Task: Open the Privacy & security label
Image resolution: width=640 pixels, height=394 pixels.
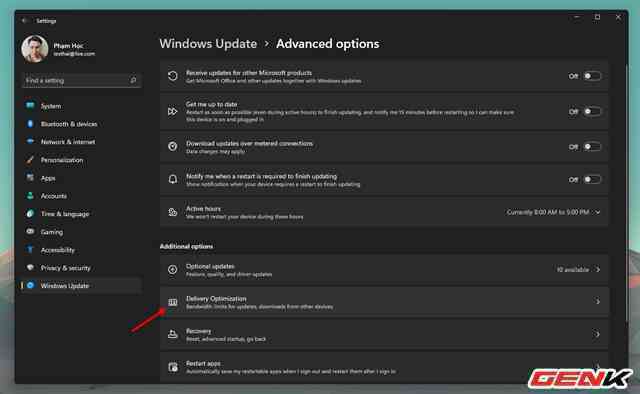Action: [x=66, y=268]
